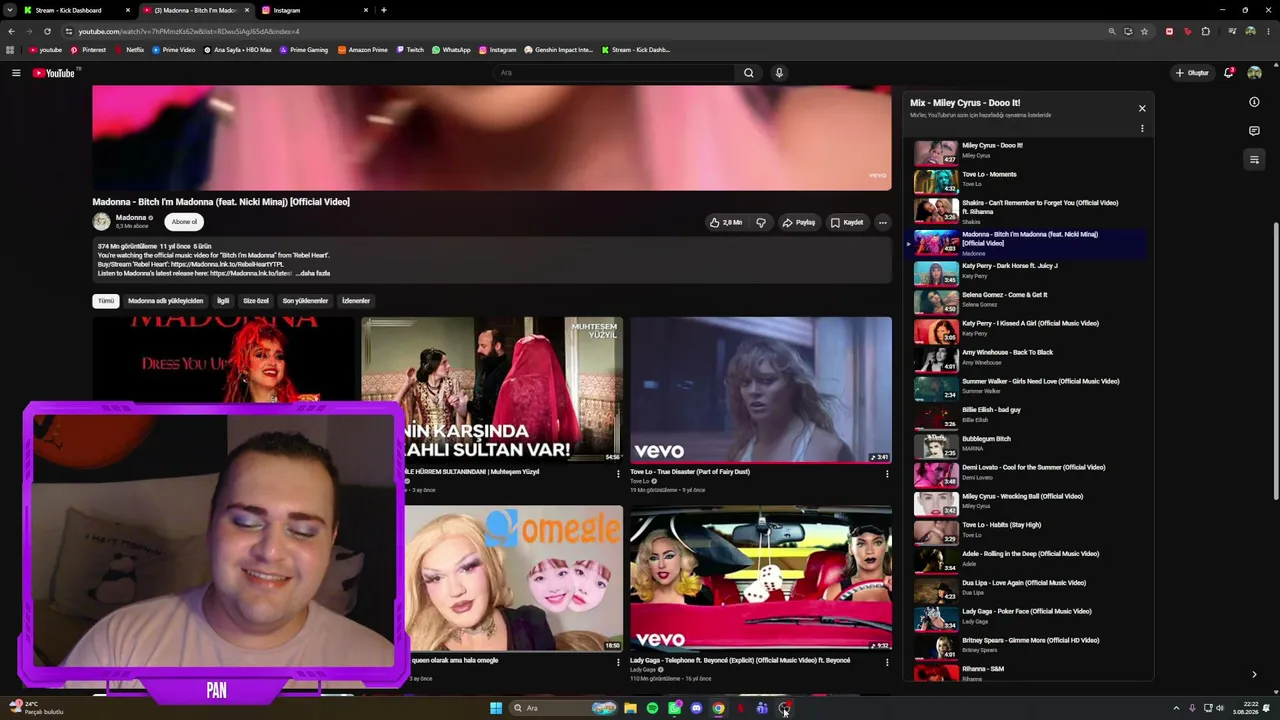Select Son yüklenenler filter chip

point(305,301)
